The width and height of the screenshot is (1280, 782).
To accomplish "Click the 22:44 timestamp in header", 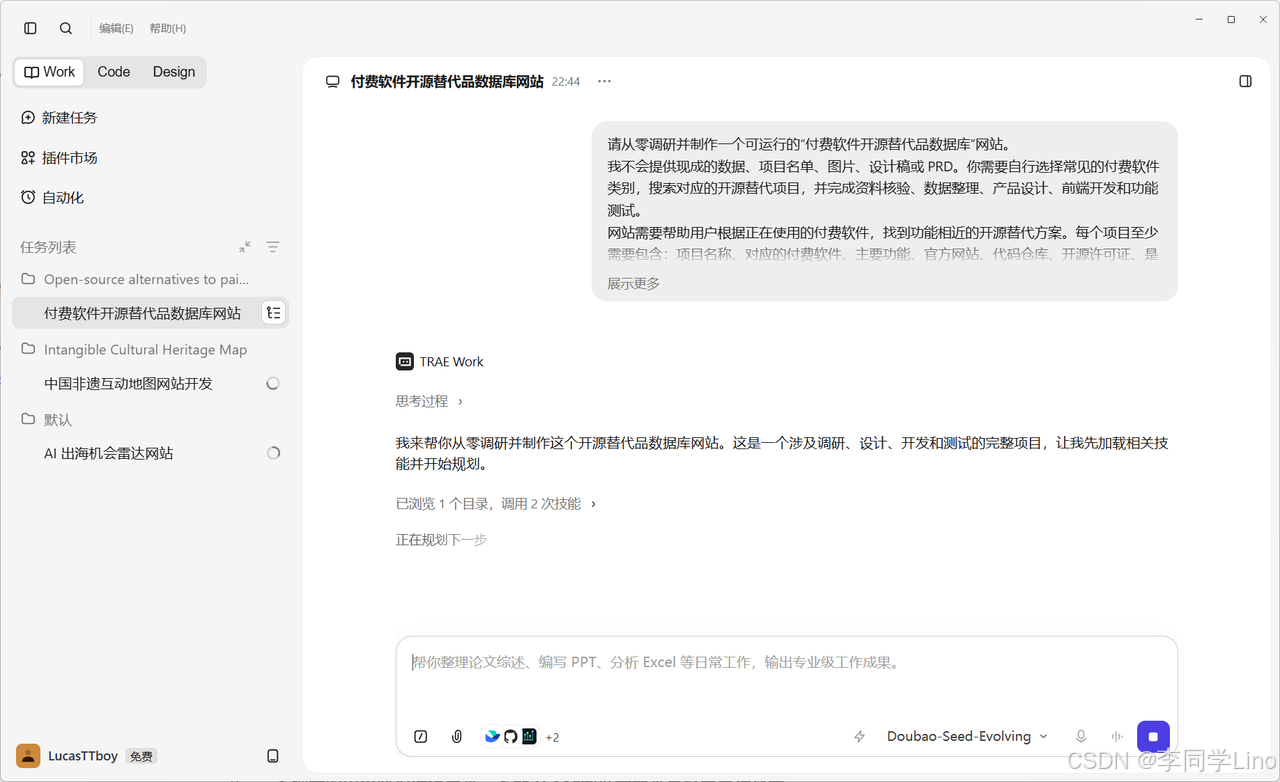I will pos(566,82).
